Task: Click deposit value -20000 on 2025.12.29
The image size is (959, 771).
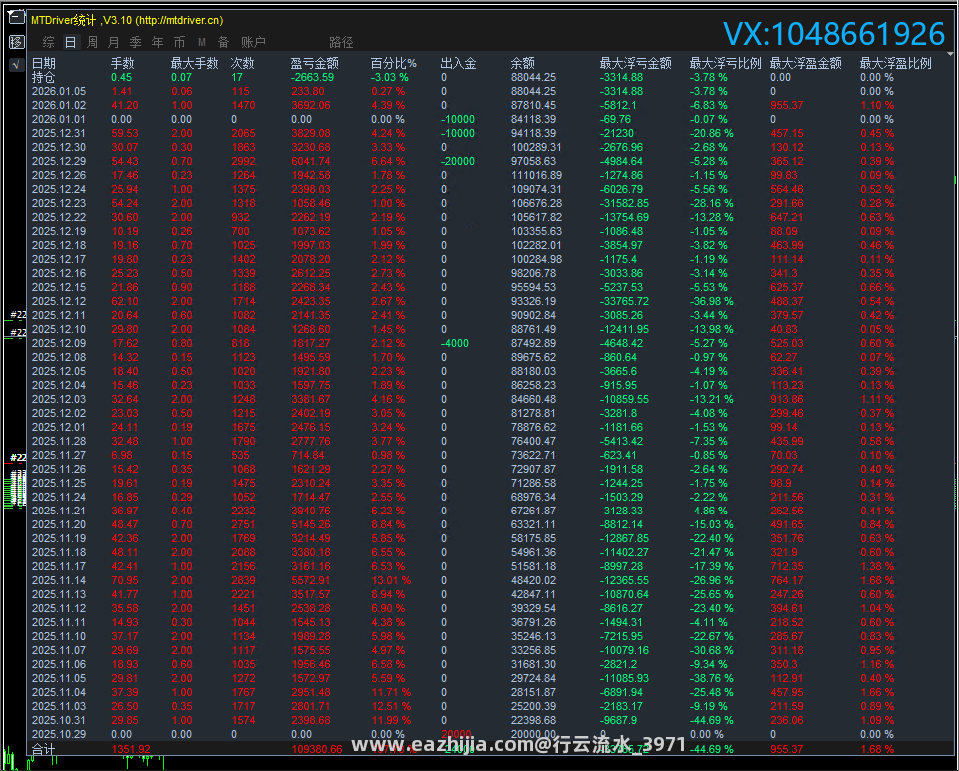Action: coord(458,161)
